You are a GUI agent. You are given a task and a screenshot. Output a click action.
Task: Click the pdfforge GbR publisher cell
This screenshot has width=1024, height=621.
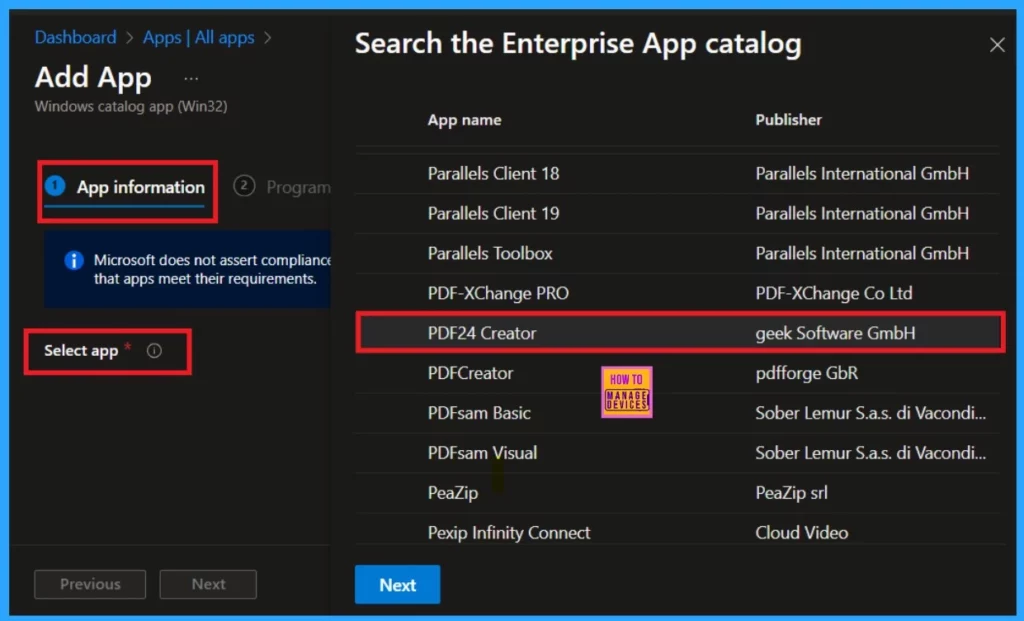point(807,373)
